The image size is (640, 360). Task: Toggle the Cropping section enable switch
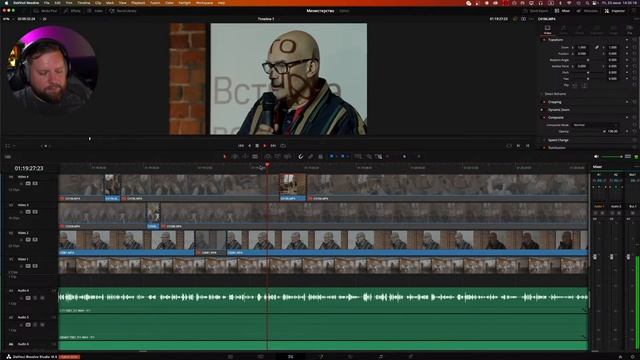pos(544,102)
